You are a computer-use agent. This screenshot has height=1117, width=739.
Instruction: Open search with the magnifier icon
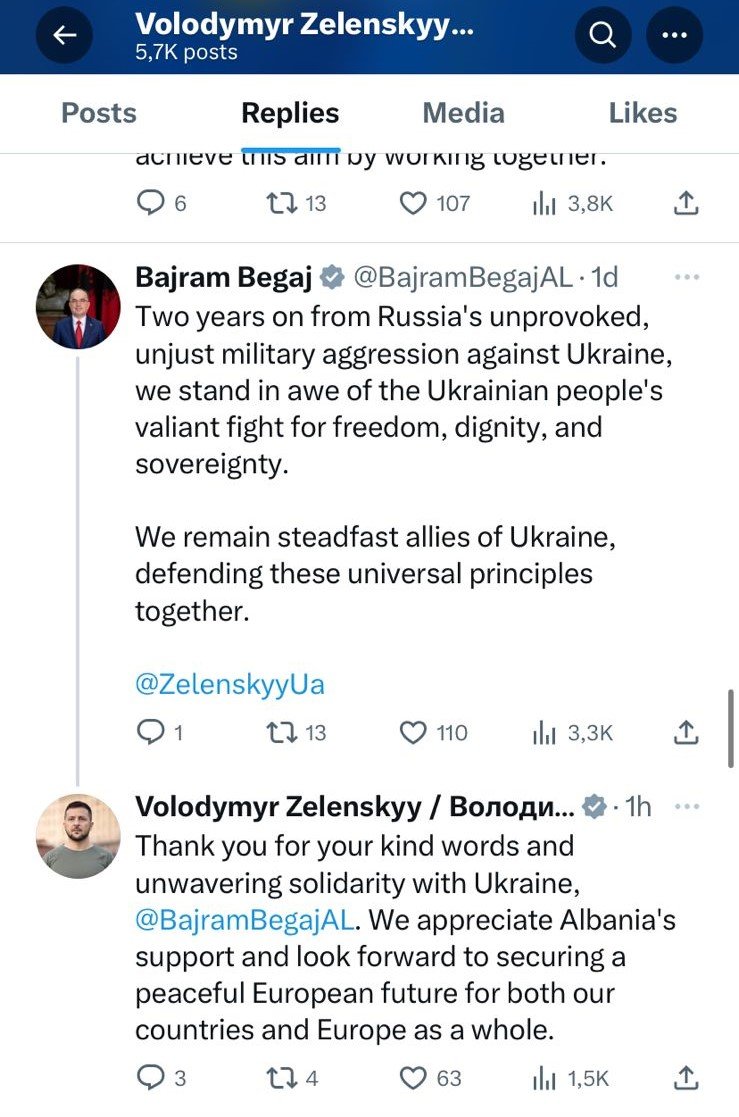pyautogui.click(x=603, y=36)
